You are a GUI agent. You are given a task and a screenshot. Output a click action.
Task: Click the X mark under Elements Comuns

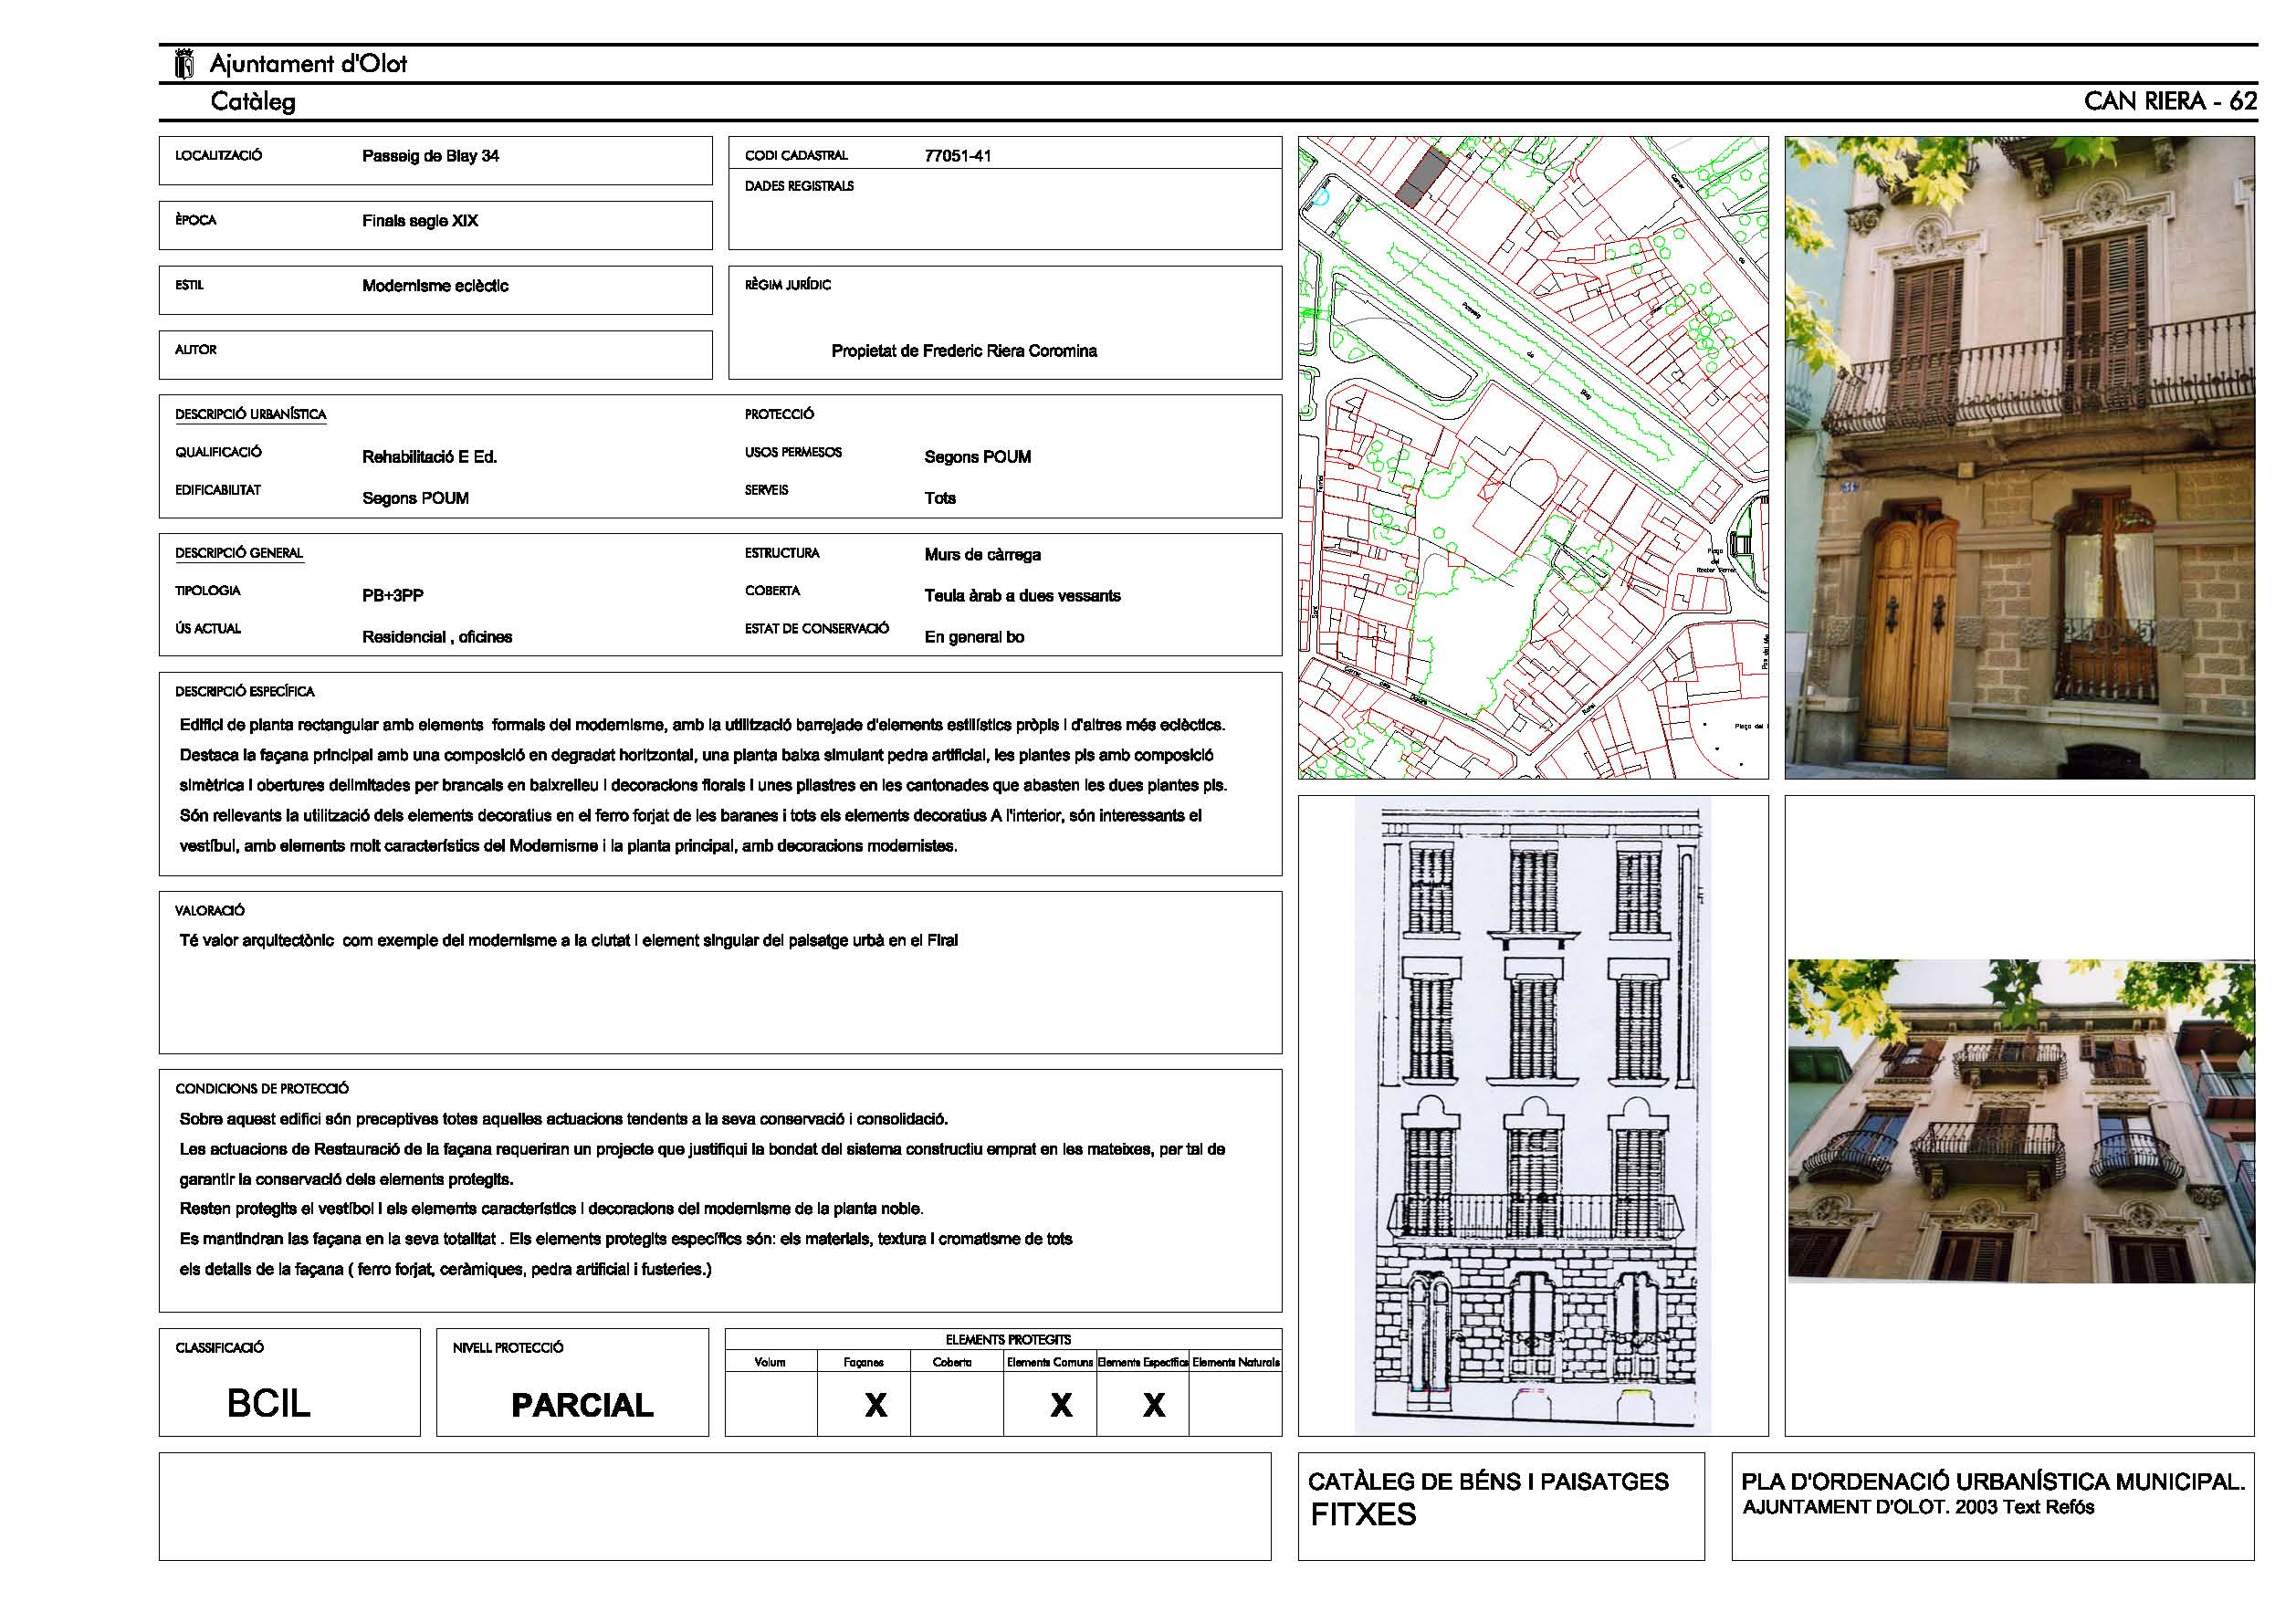[x=1061, y=1405]
